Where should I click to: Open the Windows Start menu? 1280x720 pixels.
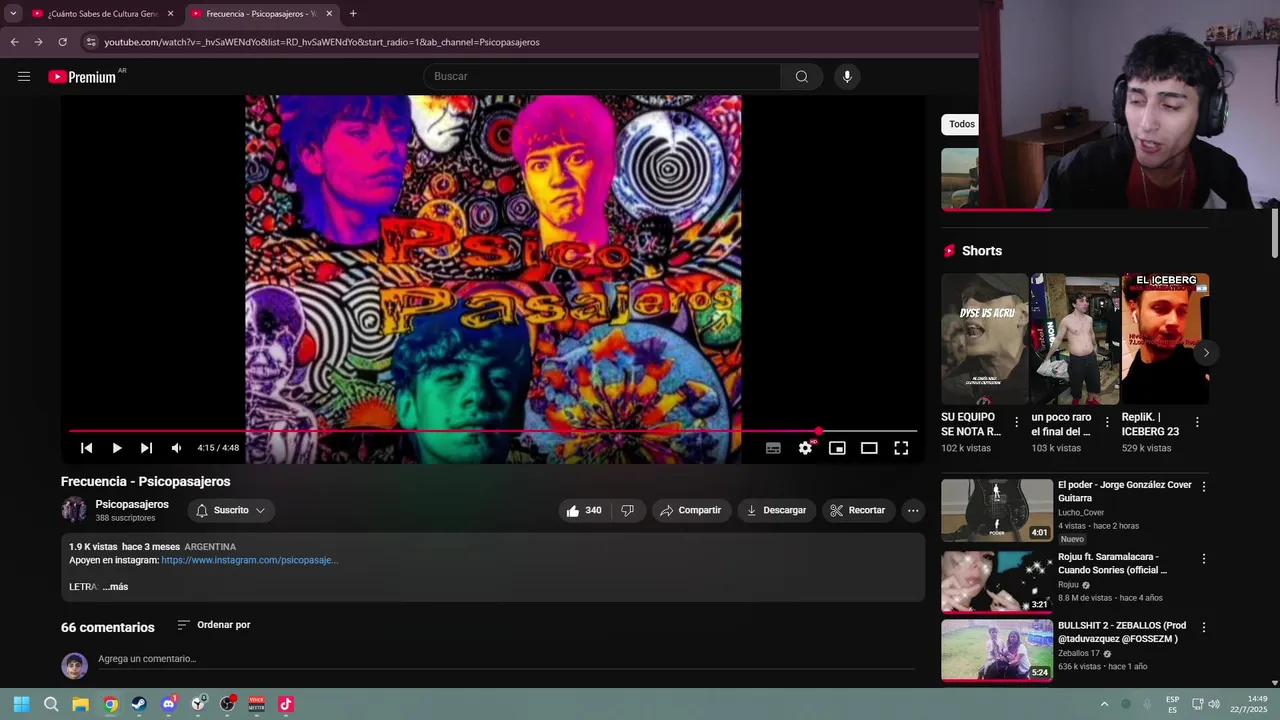pos(21,704)
